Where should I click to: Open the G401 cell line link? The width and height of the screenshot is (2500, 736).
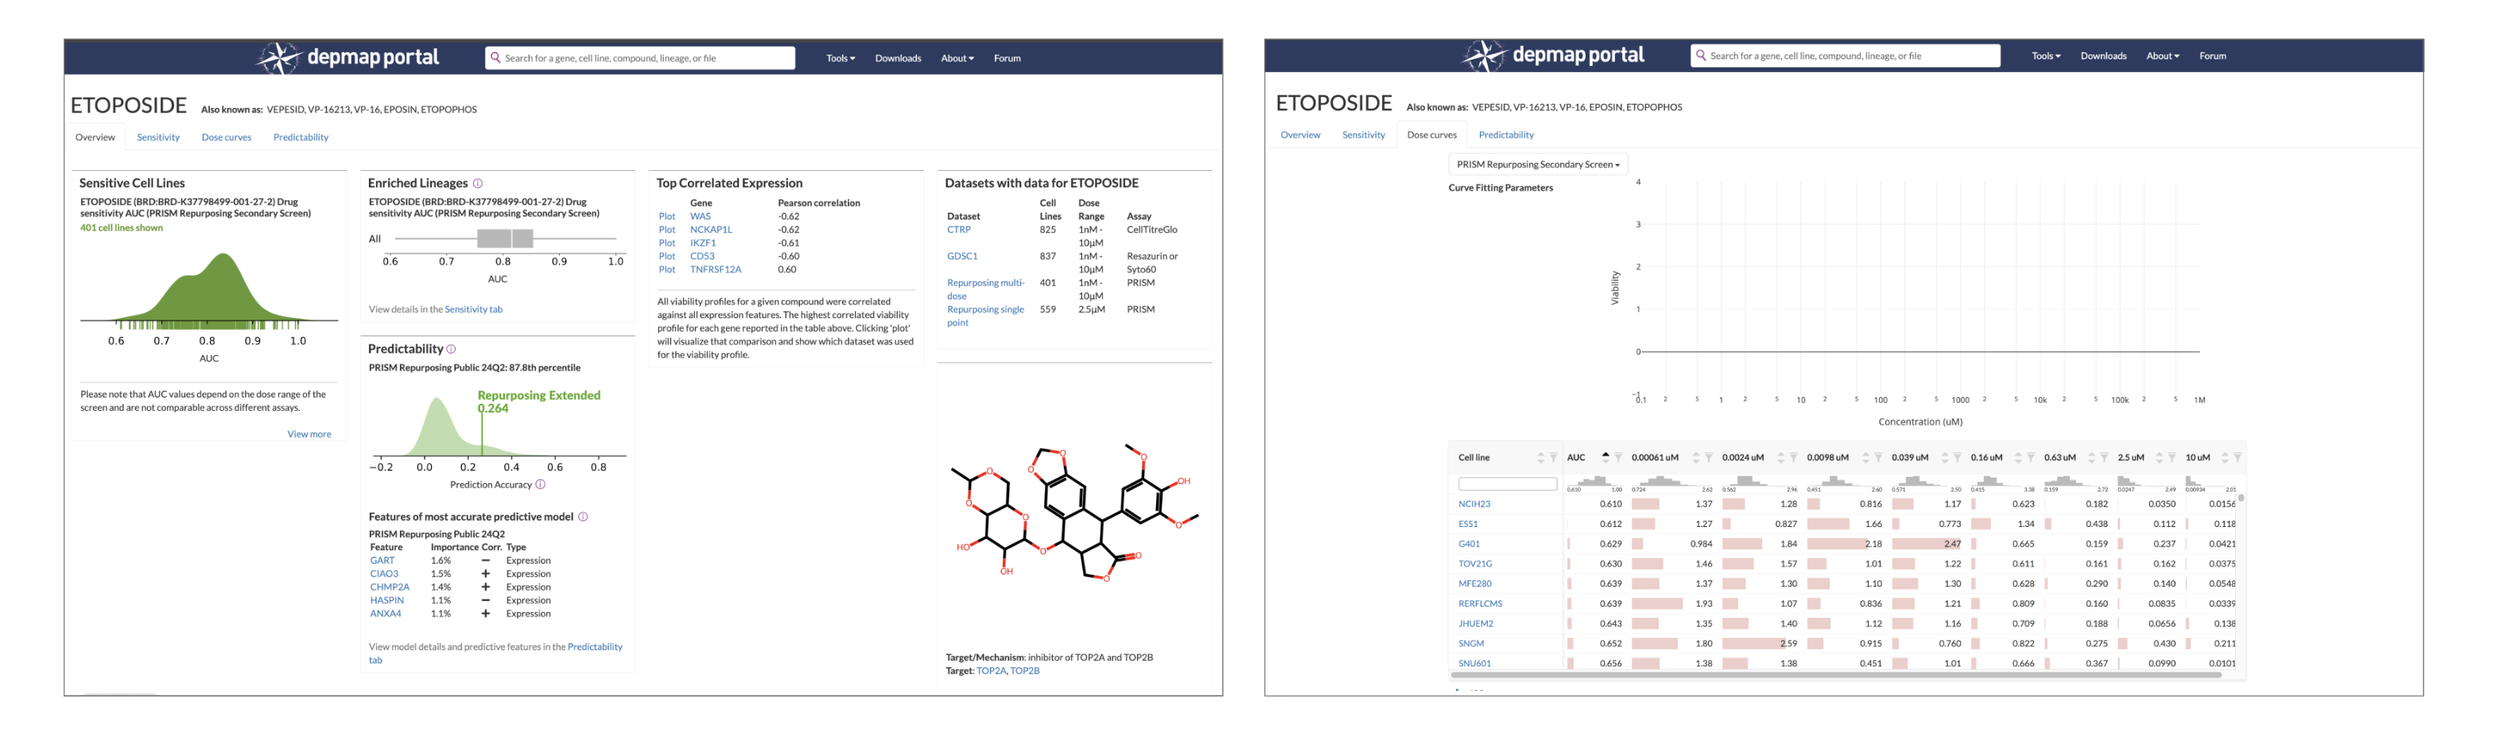1468,544
